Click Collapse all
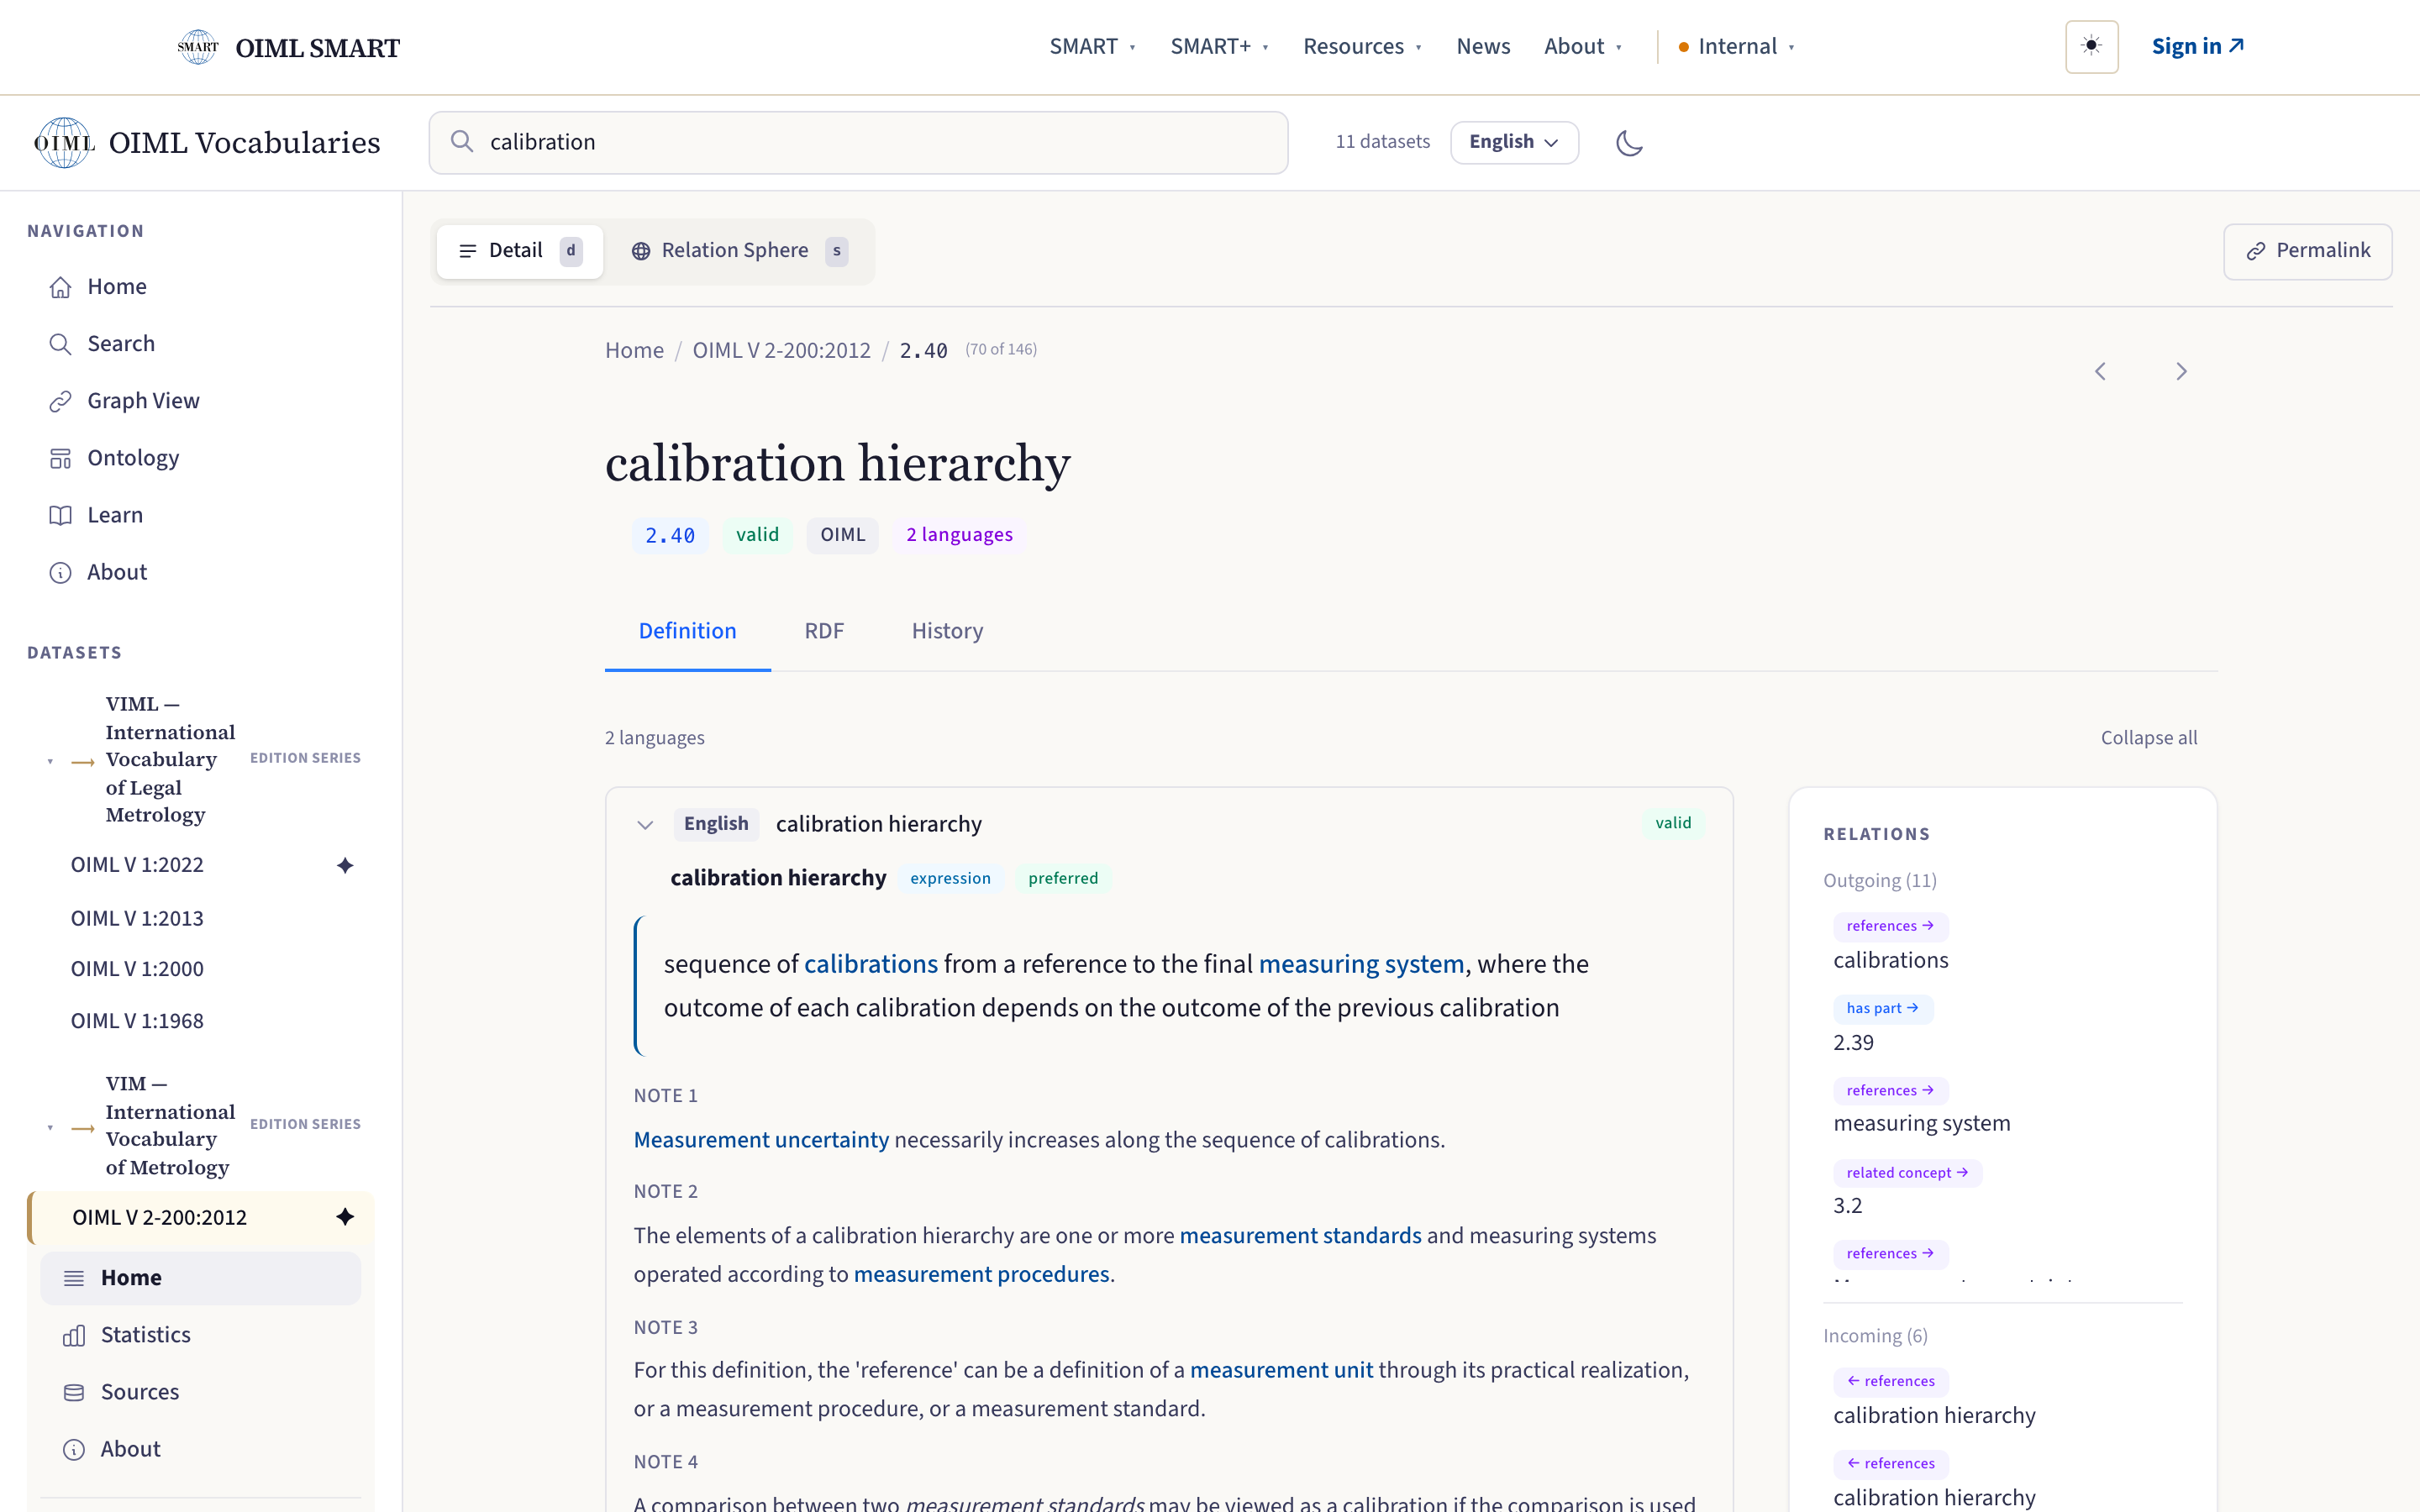The image size is (2420, 1512). tap(2149, 738)
